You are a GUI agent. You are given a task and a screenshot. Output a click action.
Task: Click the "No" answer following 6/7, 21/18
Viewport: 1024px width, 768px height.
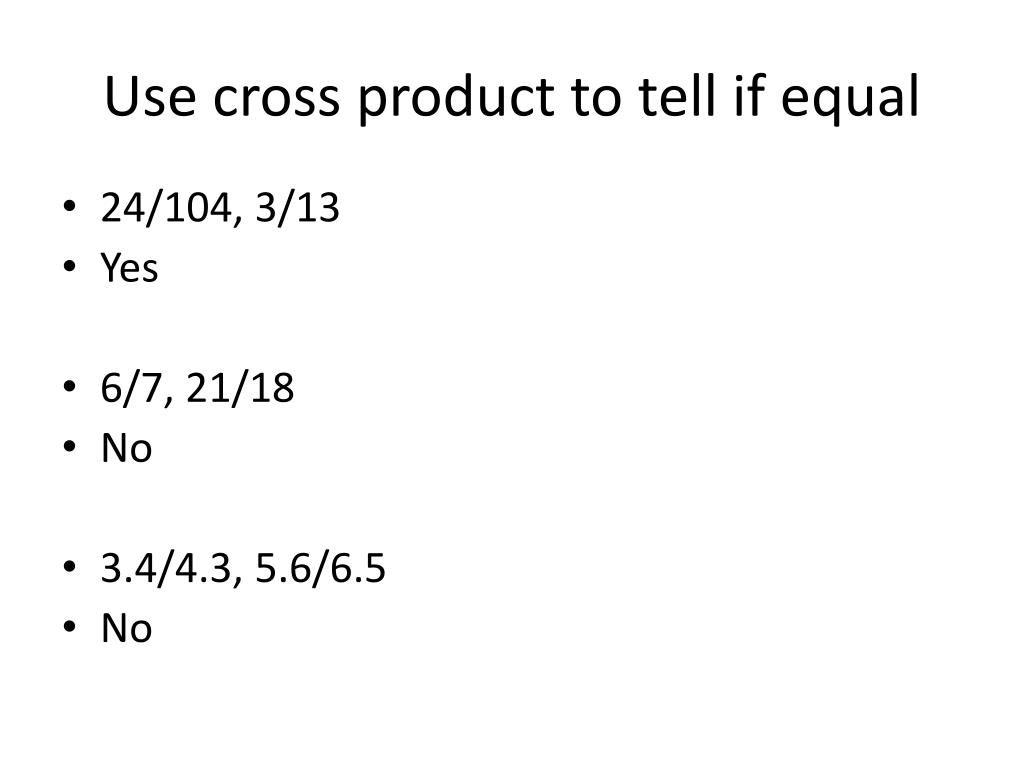[x=127, y=448]
